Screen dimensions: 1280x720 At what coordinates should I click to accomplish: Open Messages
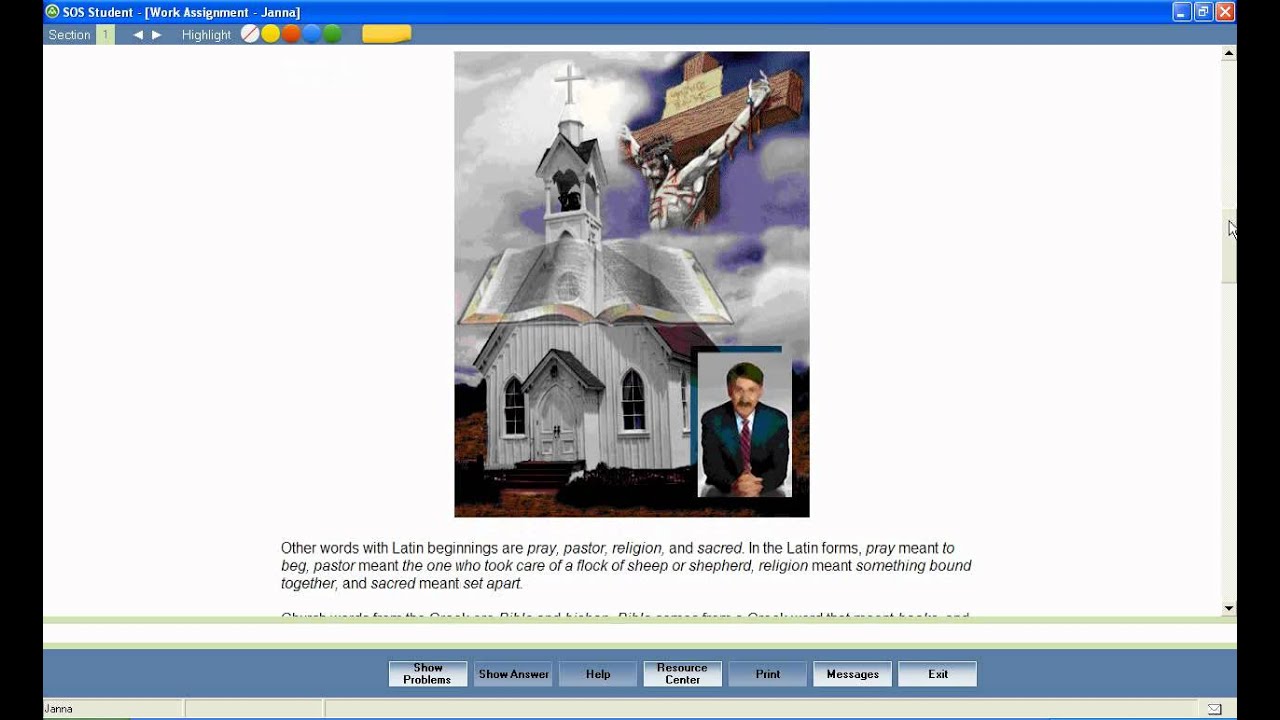coord(853,674)
